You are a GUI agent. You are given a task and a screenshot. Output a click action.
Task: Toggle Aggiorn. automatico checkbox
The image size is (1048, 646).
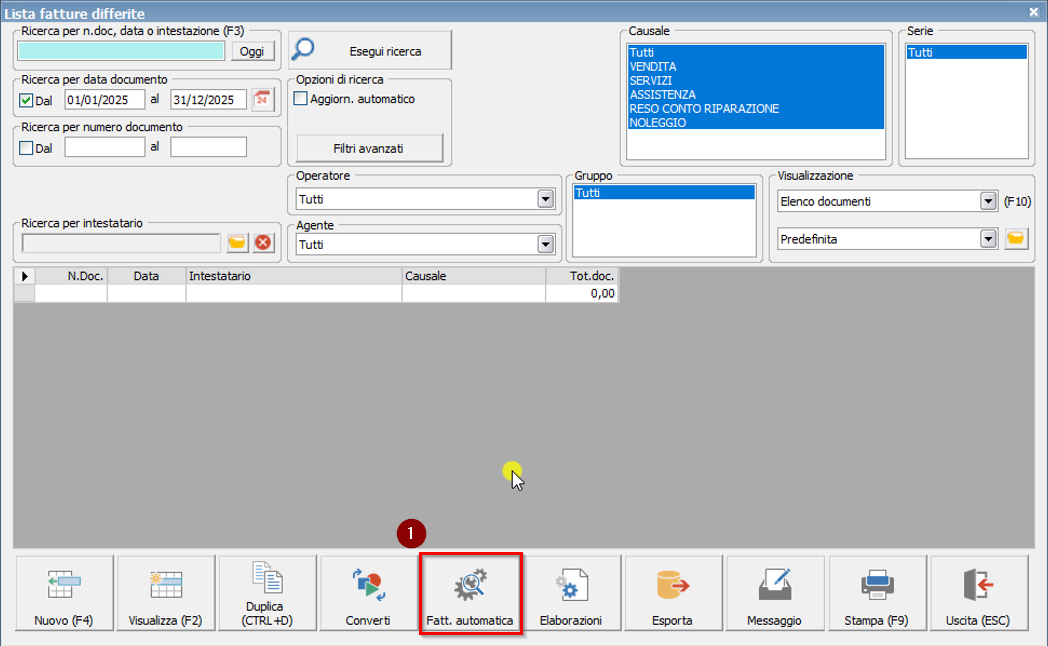pyautogui.click(x=301, y=99)
